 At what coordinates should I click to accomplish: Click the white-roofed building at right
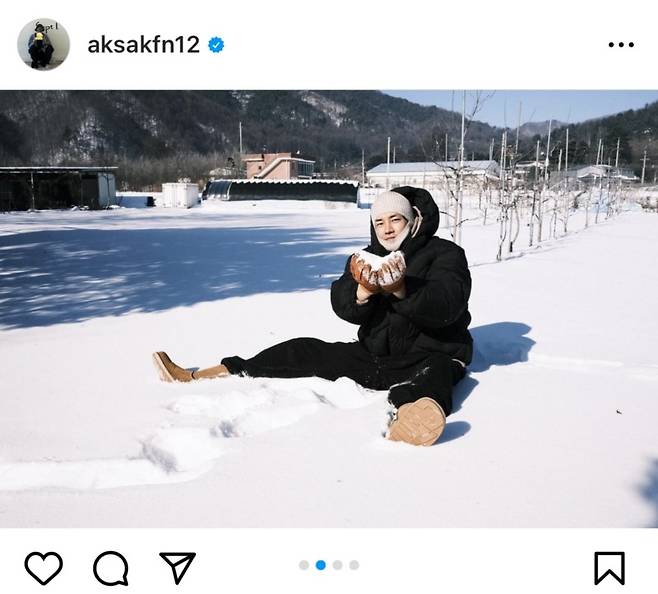tap(432, 174)
